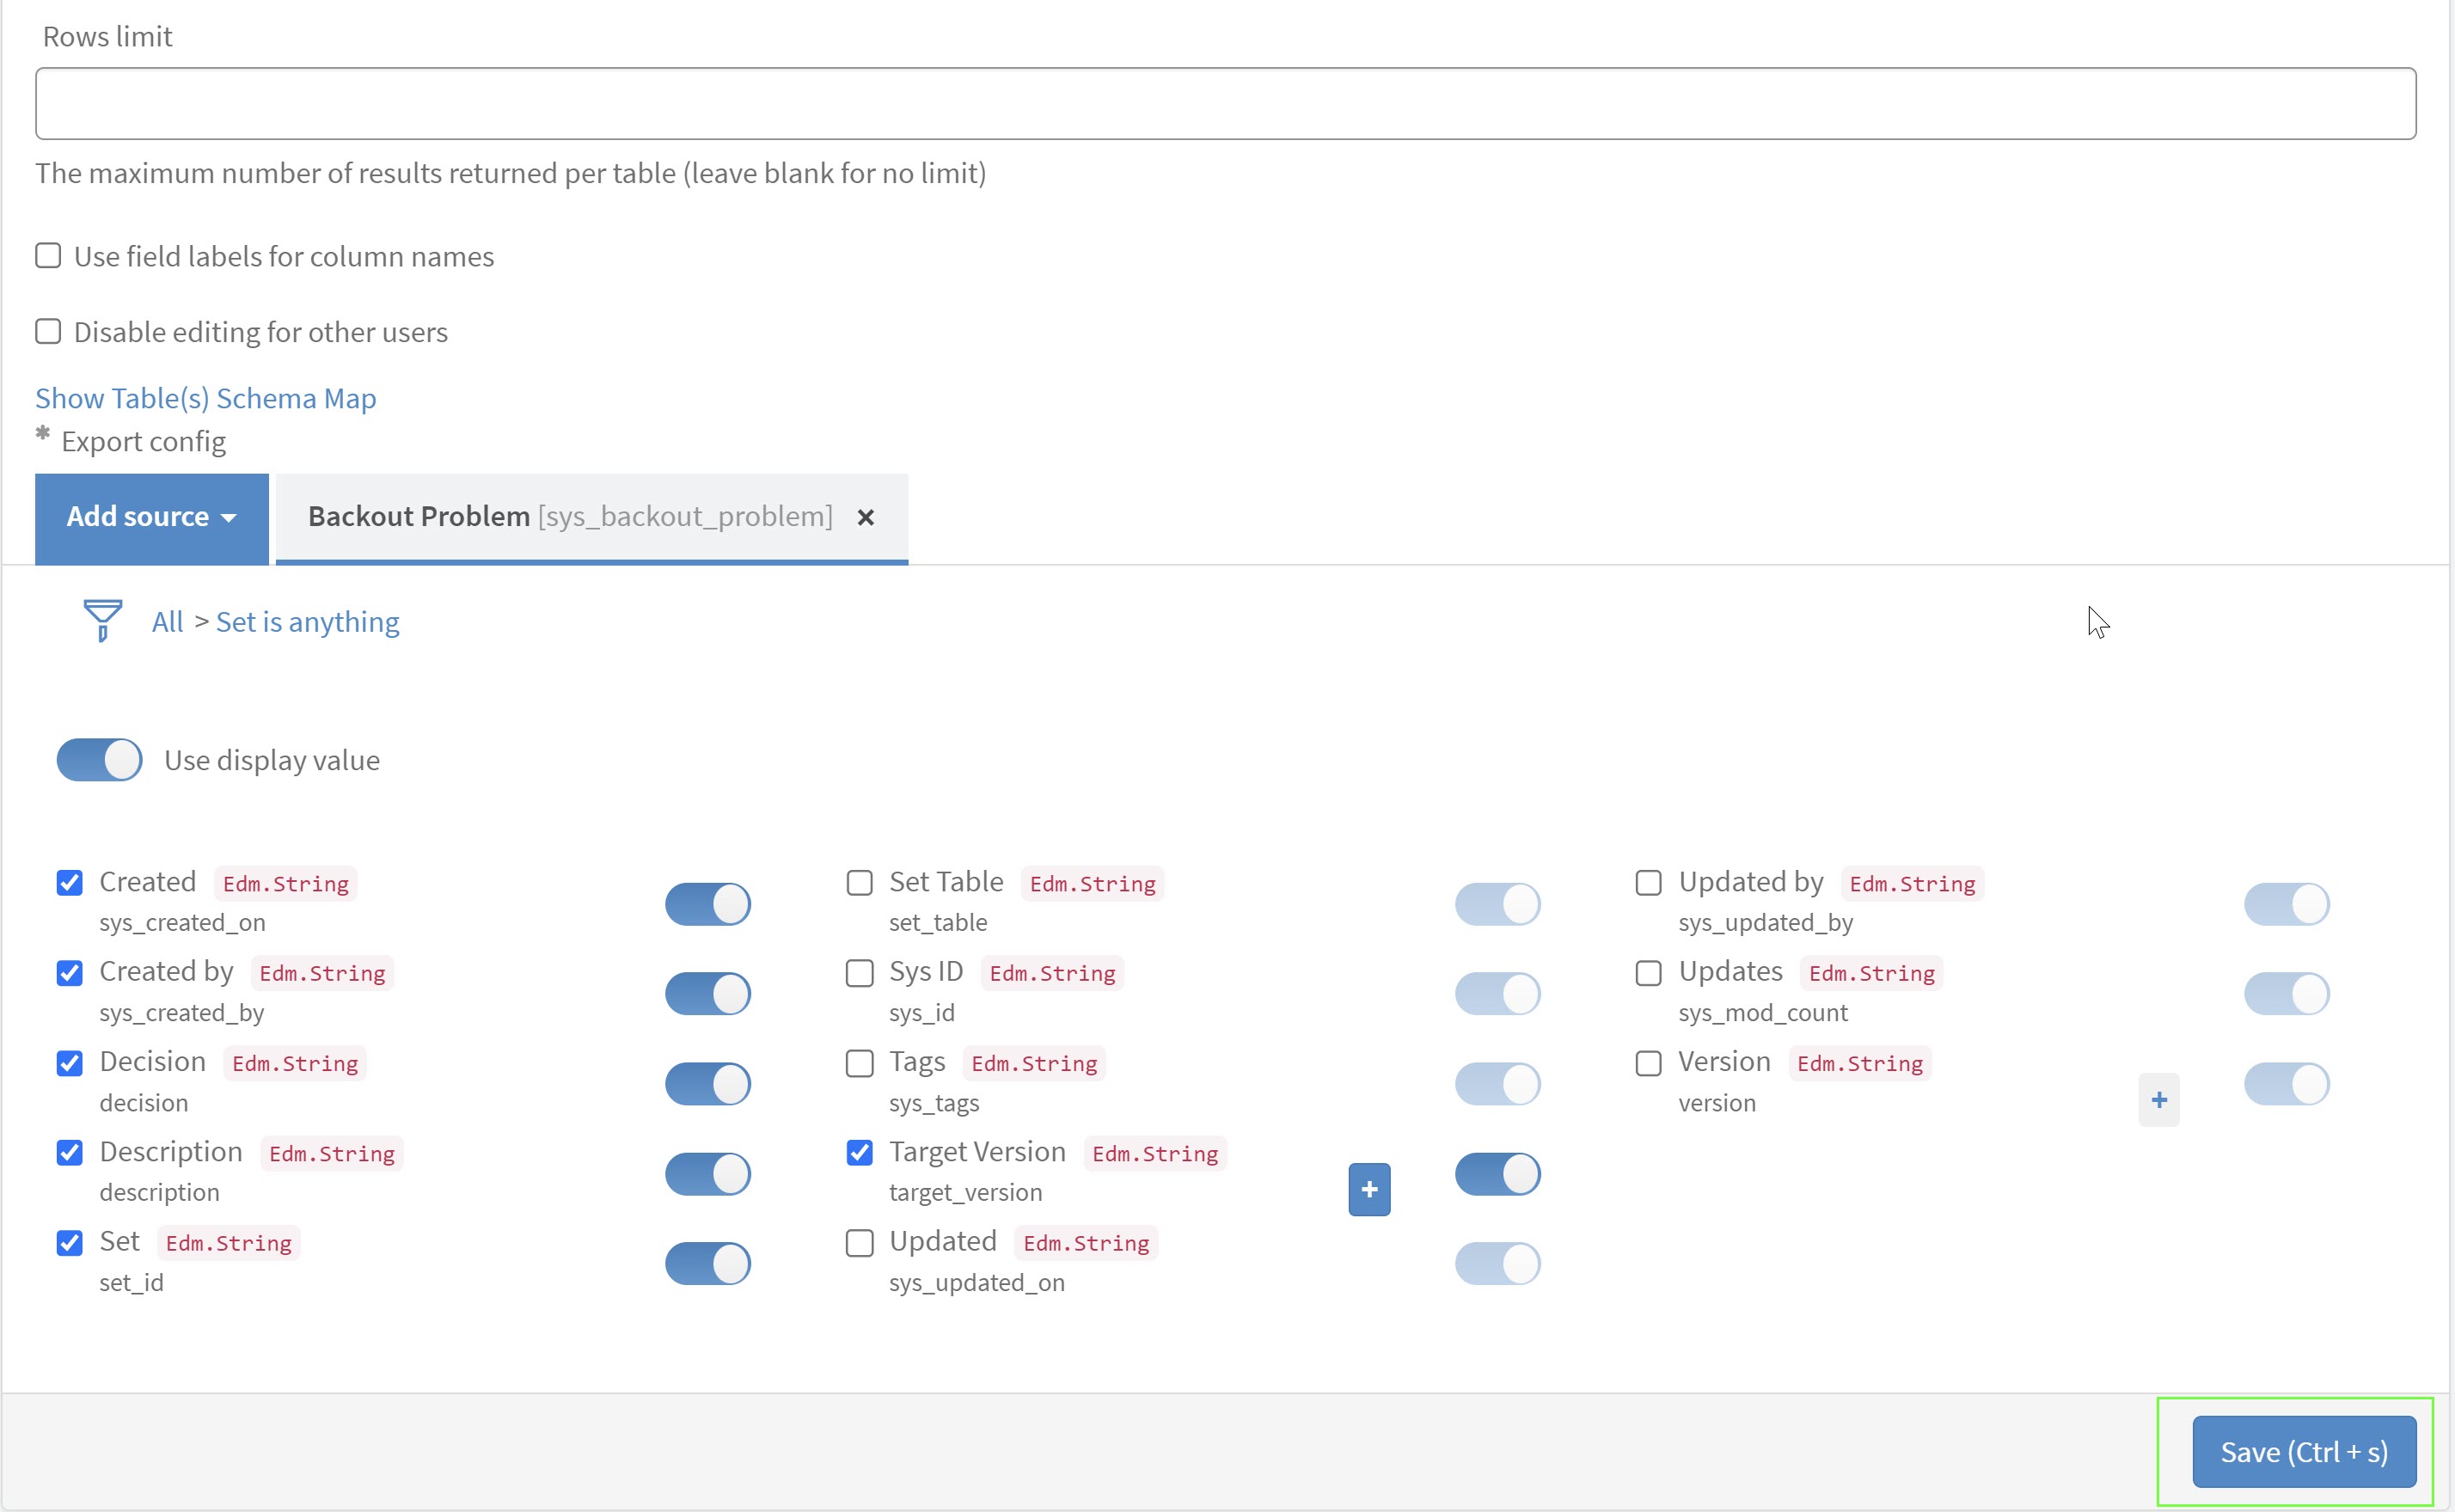The height and width of the screenshot is (1512, 2455).
Task: Expand the Export config section
Action: [143, 441]
